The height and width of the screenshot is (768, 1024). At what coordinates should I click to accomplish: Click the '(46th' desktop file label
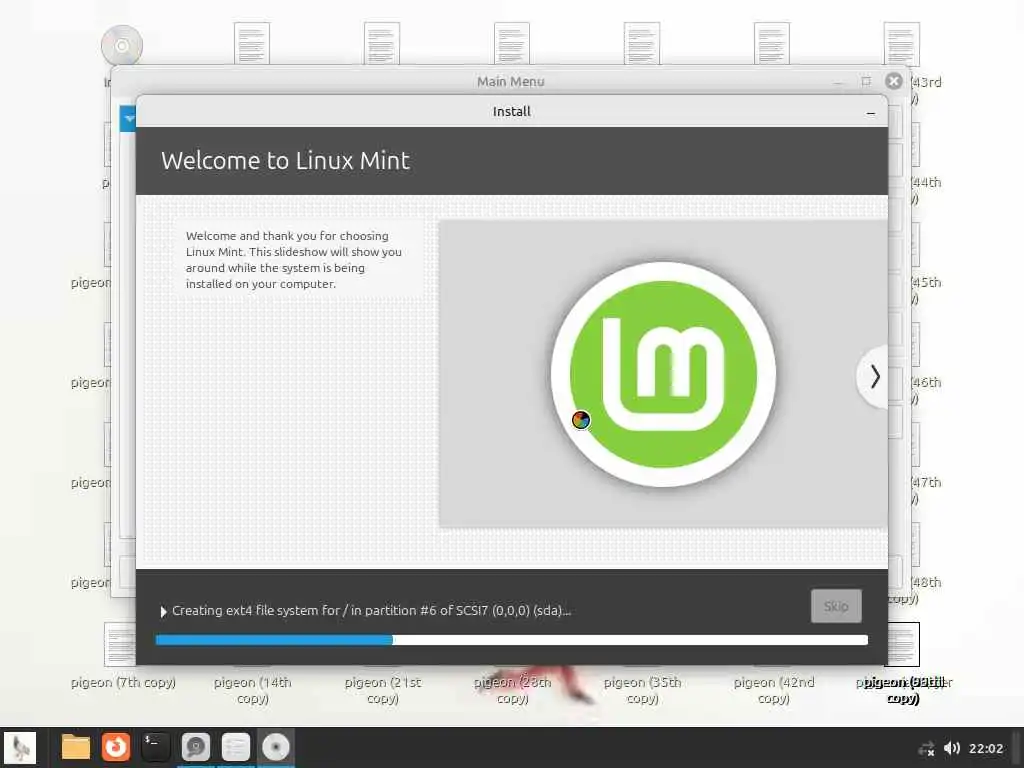coord(927,383)
